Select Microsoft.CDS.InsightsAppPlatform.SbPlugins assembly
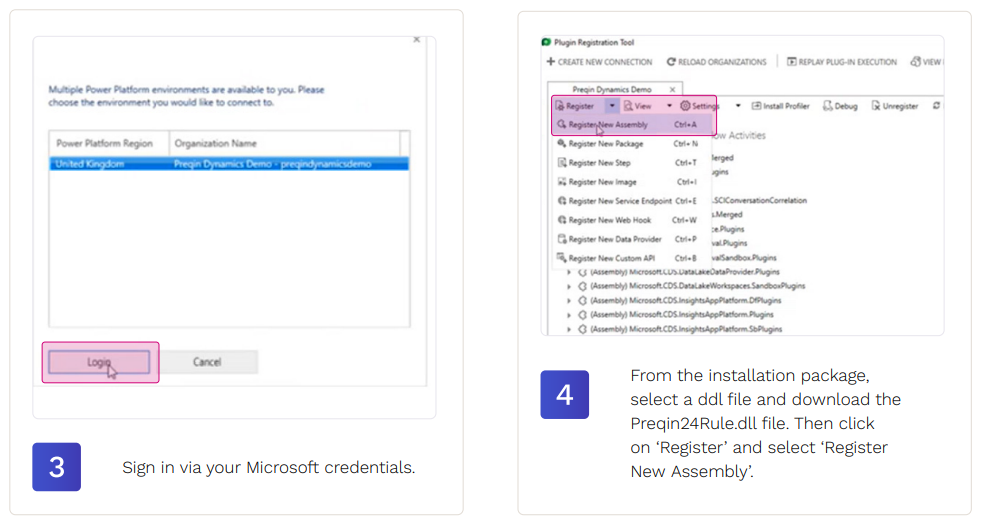Viewport: 982px width, 532px height. click(686, 329)
